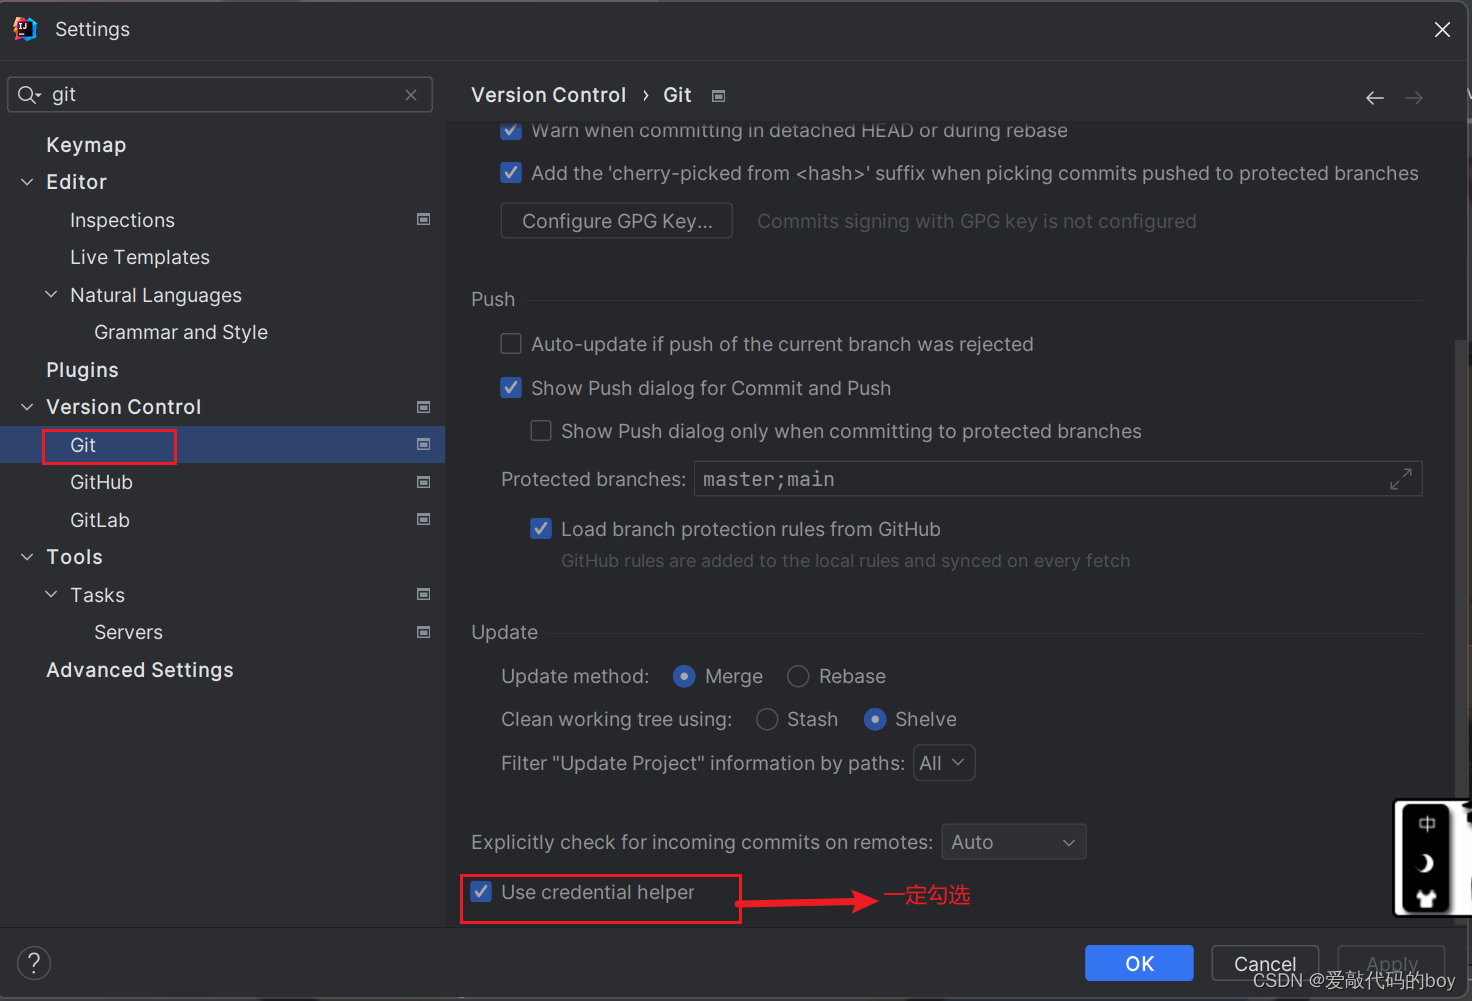Click the Cancel button

[1265, 963]
